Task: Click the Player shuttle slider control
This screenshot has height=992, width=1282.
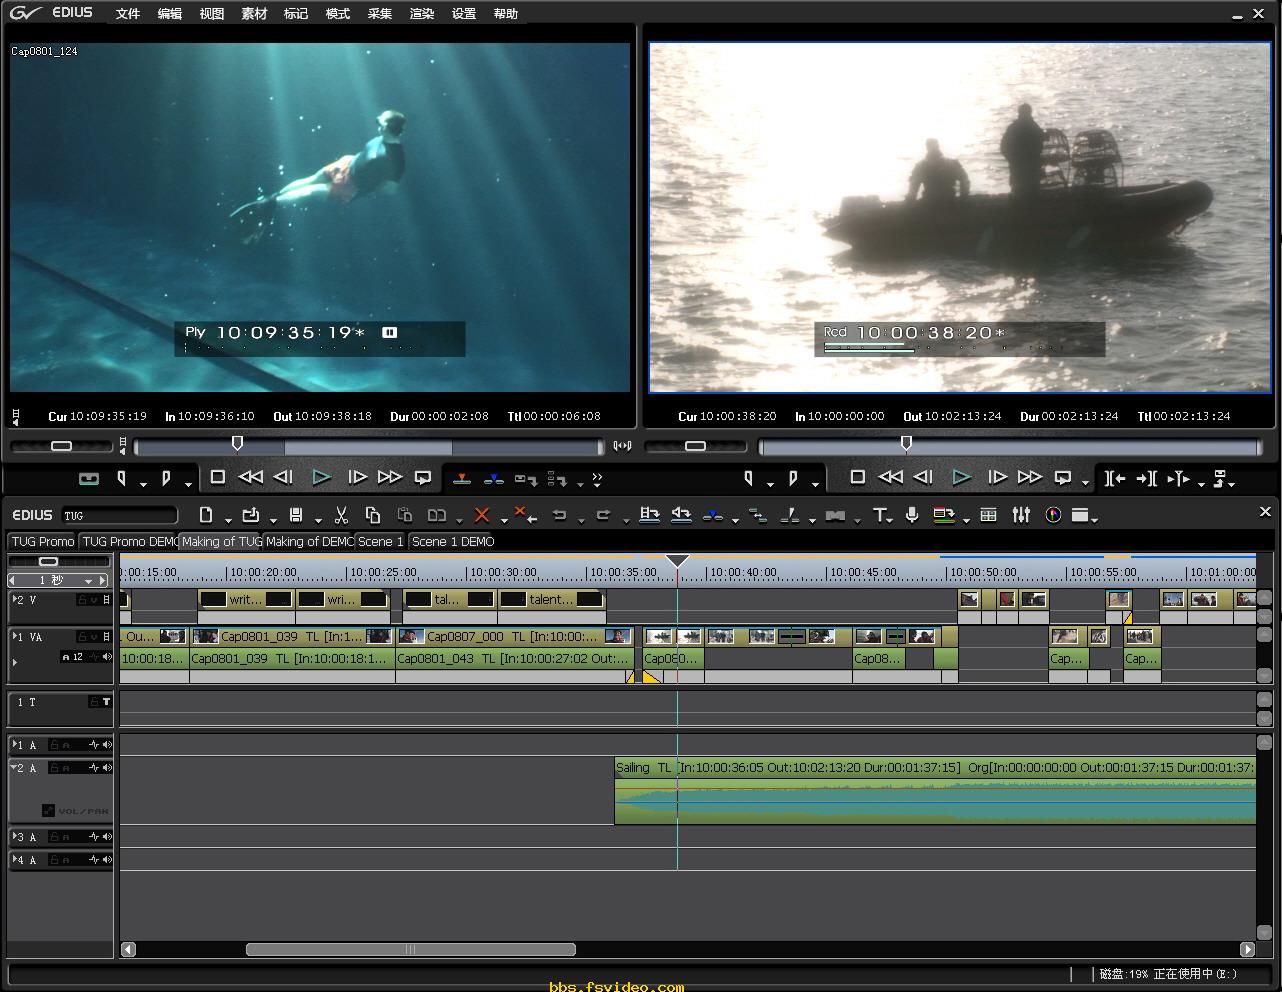Action: [61, 445]
